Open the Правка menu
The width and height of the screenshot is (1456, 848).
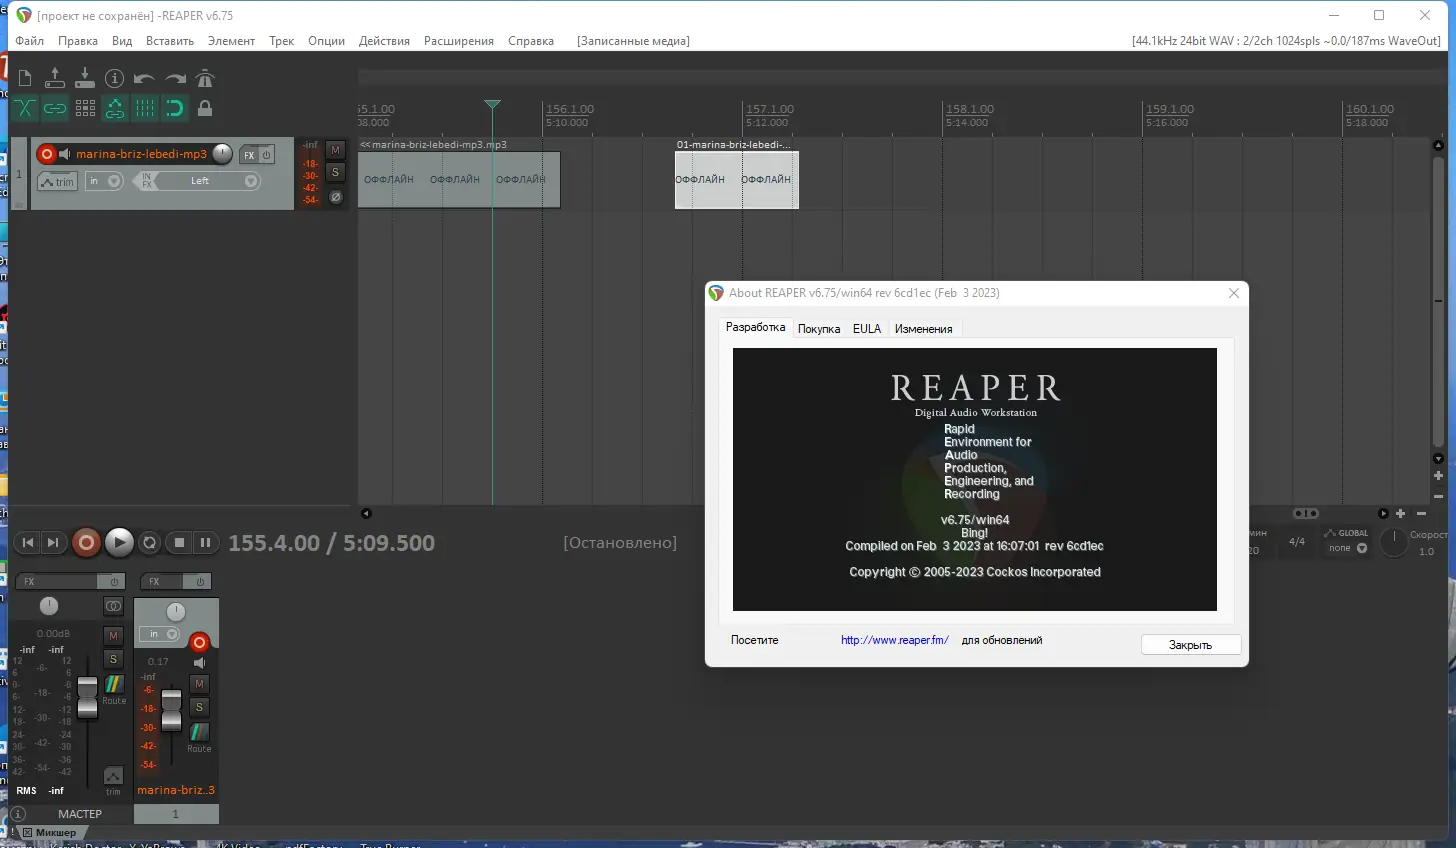click(78, 41)
